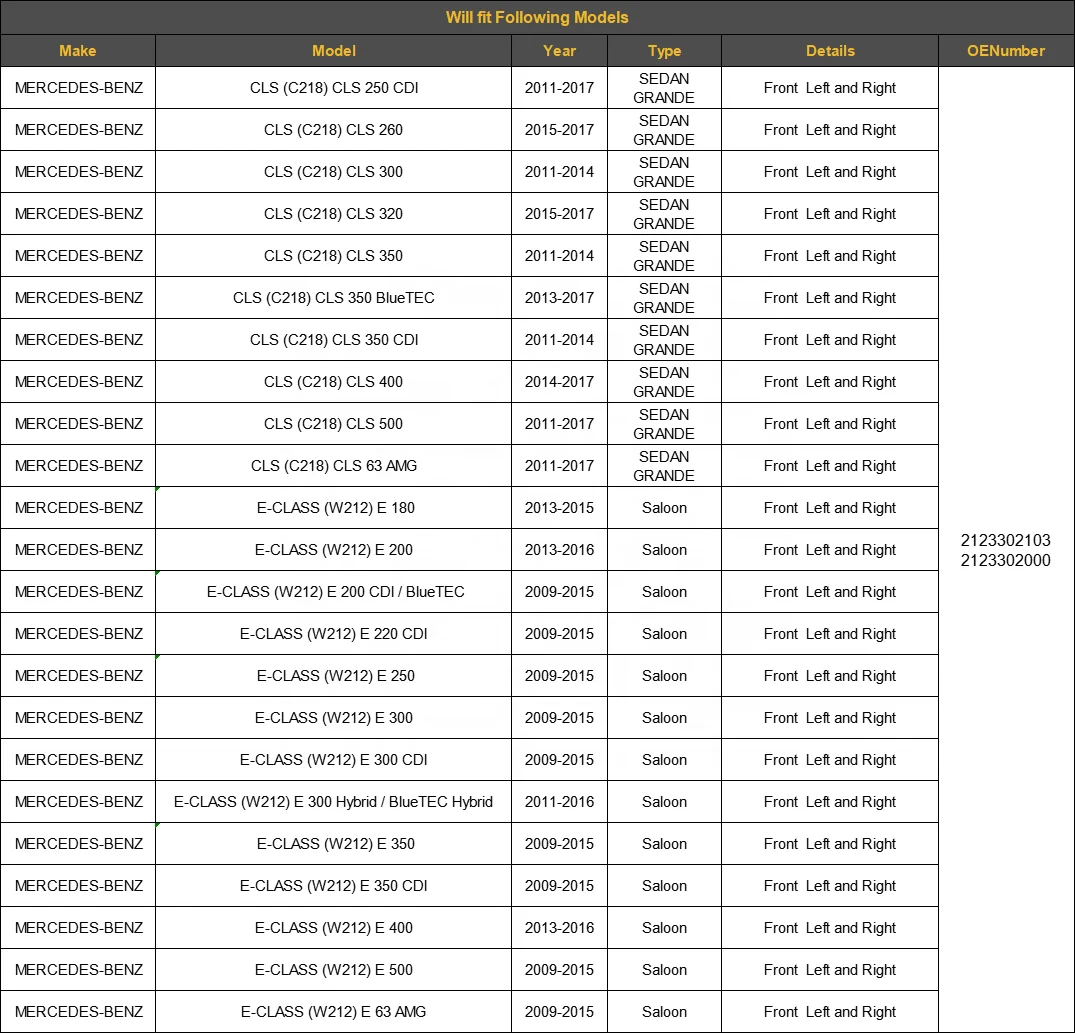Select the OE number 2123302103
1075x1033 pixels.
click(1005, 541)
